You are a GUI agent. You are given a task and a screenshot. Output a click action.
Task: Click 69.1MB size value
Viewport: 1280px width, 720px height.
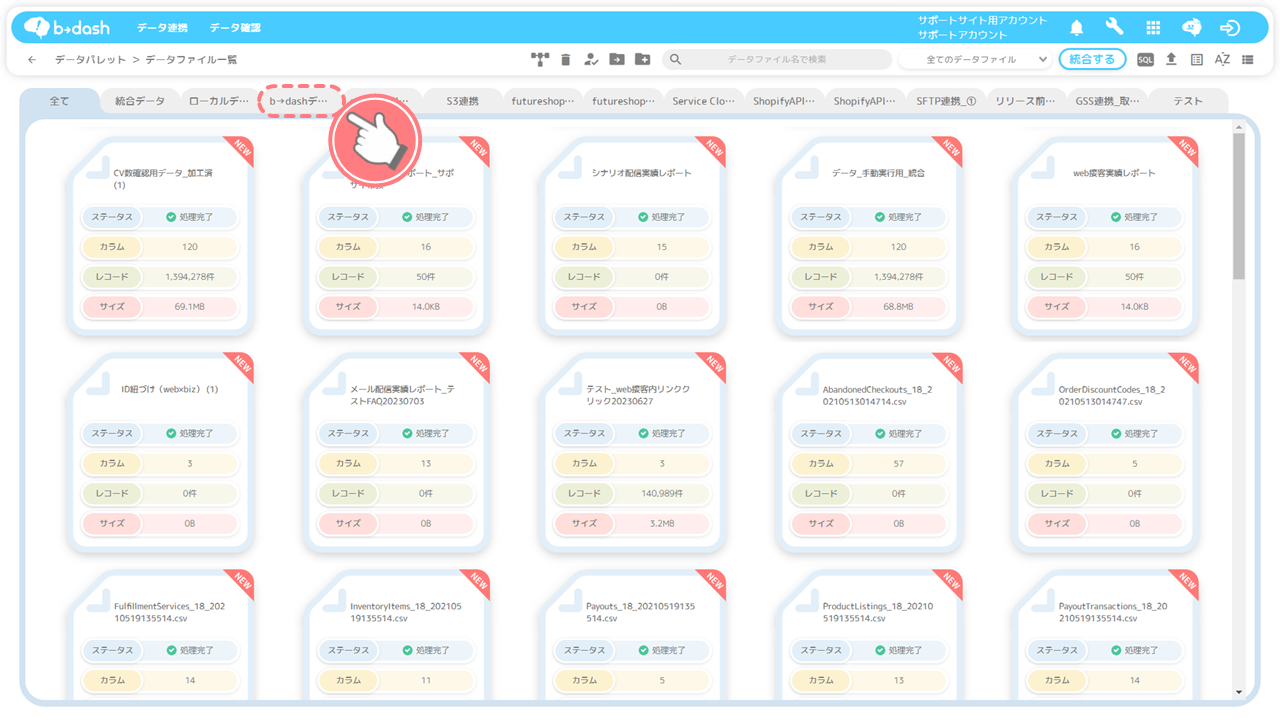click(190, 307)
